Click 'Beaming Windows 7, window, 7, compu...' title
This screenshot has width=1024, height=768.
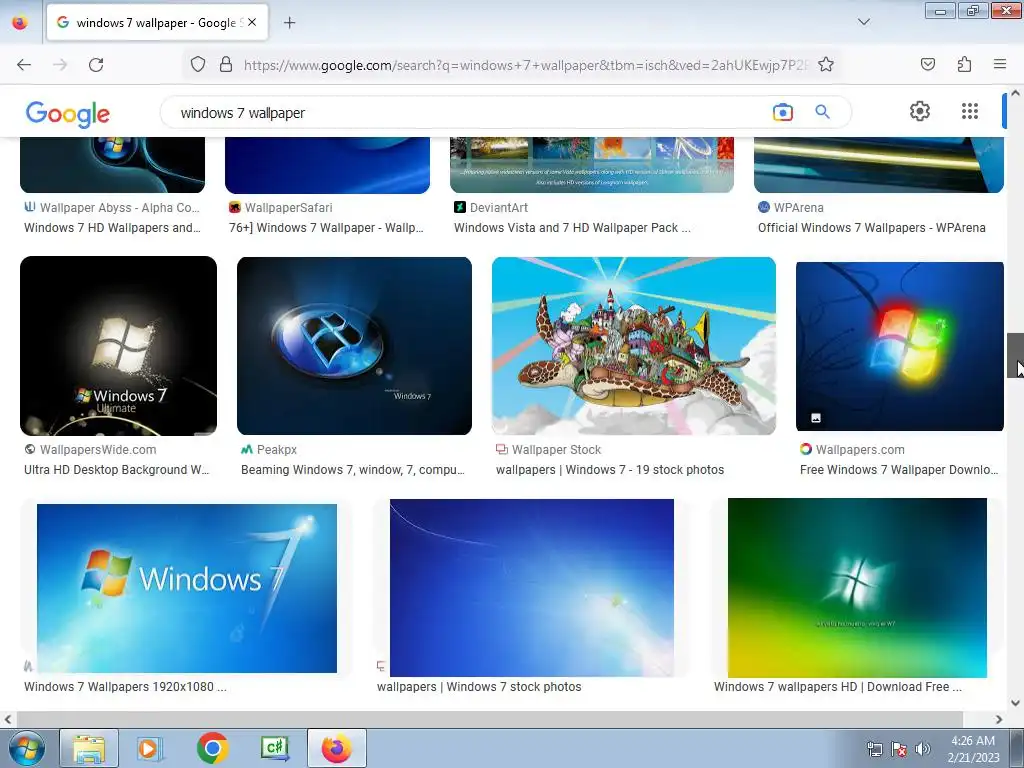(x=353, y=470)
